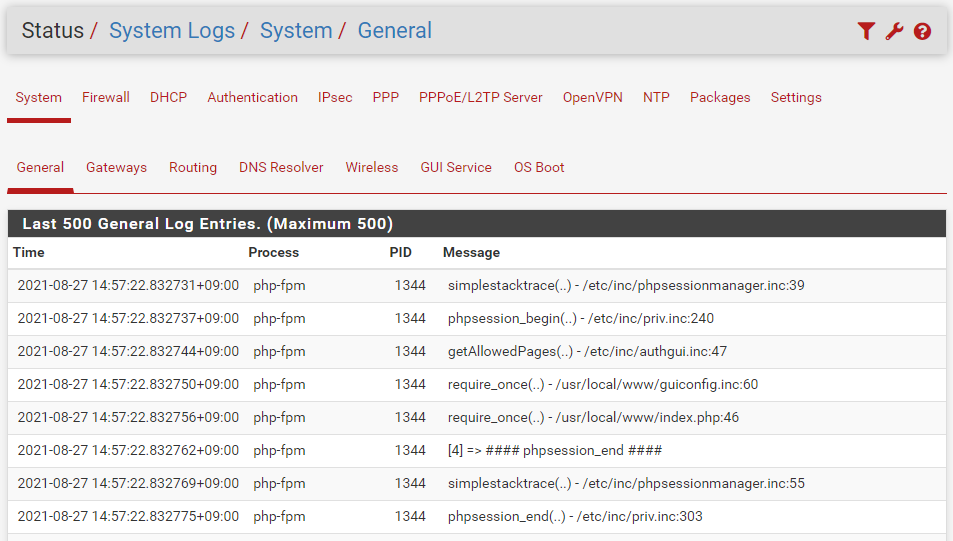Click message require_once index.php:46
This screenshot has height=541, width=953.
tap(593, 417)
